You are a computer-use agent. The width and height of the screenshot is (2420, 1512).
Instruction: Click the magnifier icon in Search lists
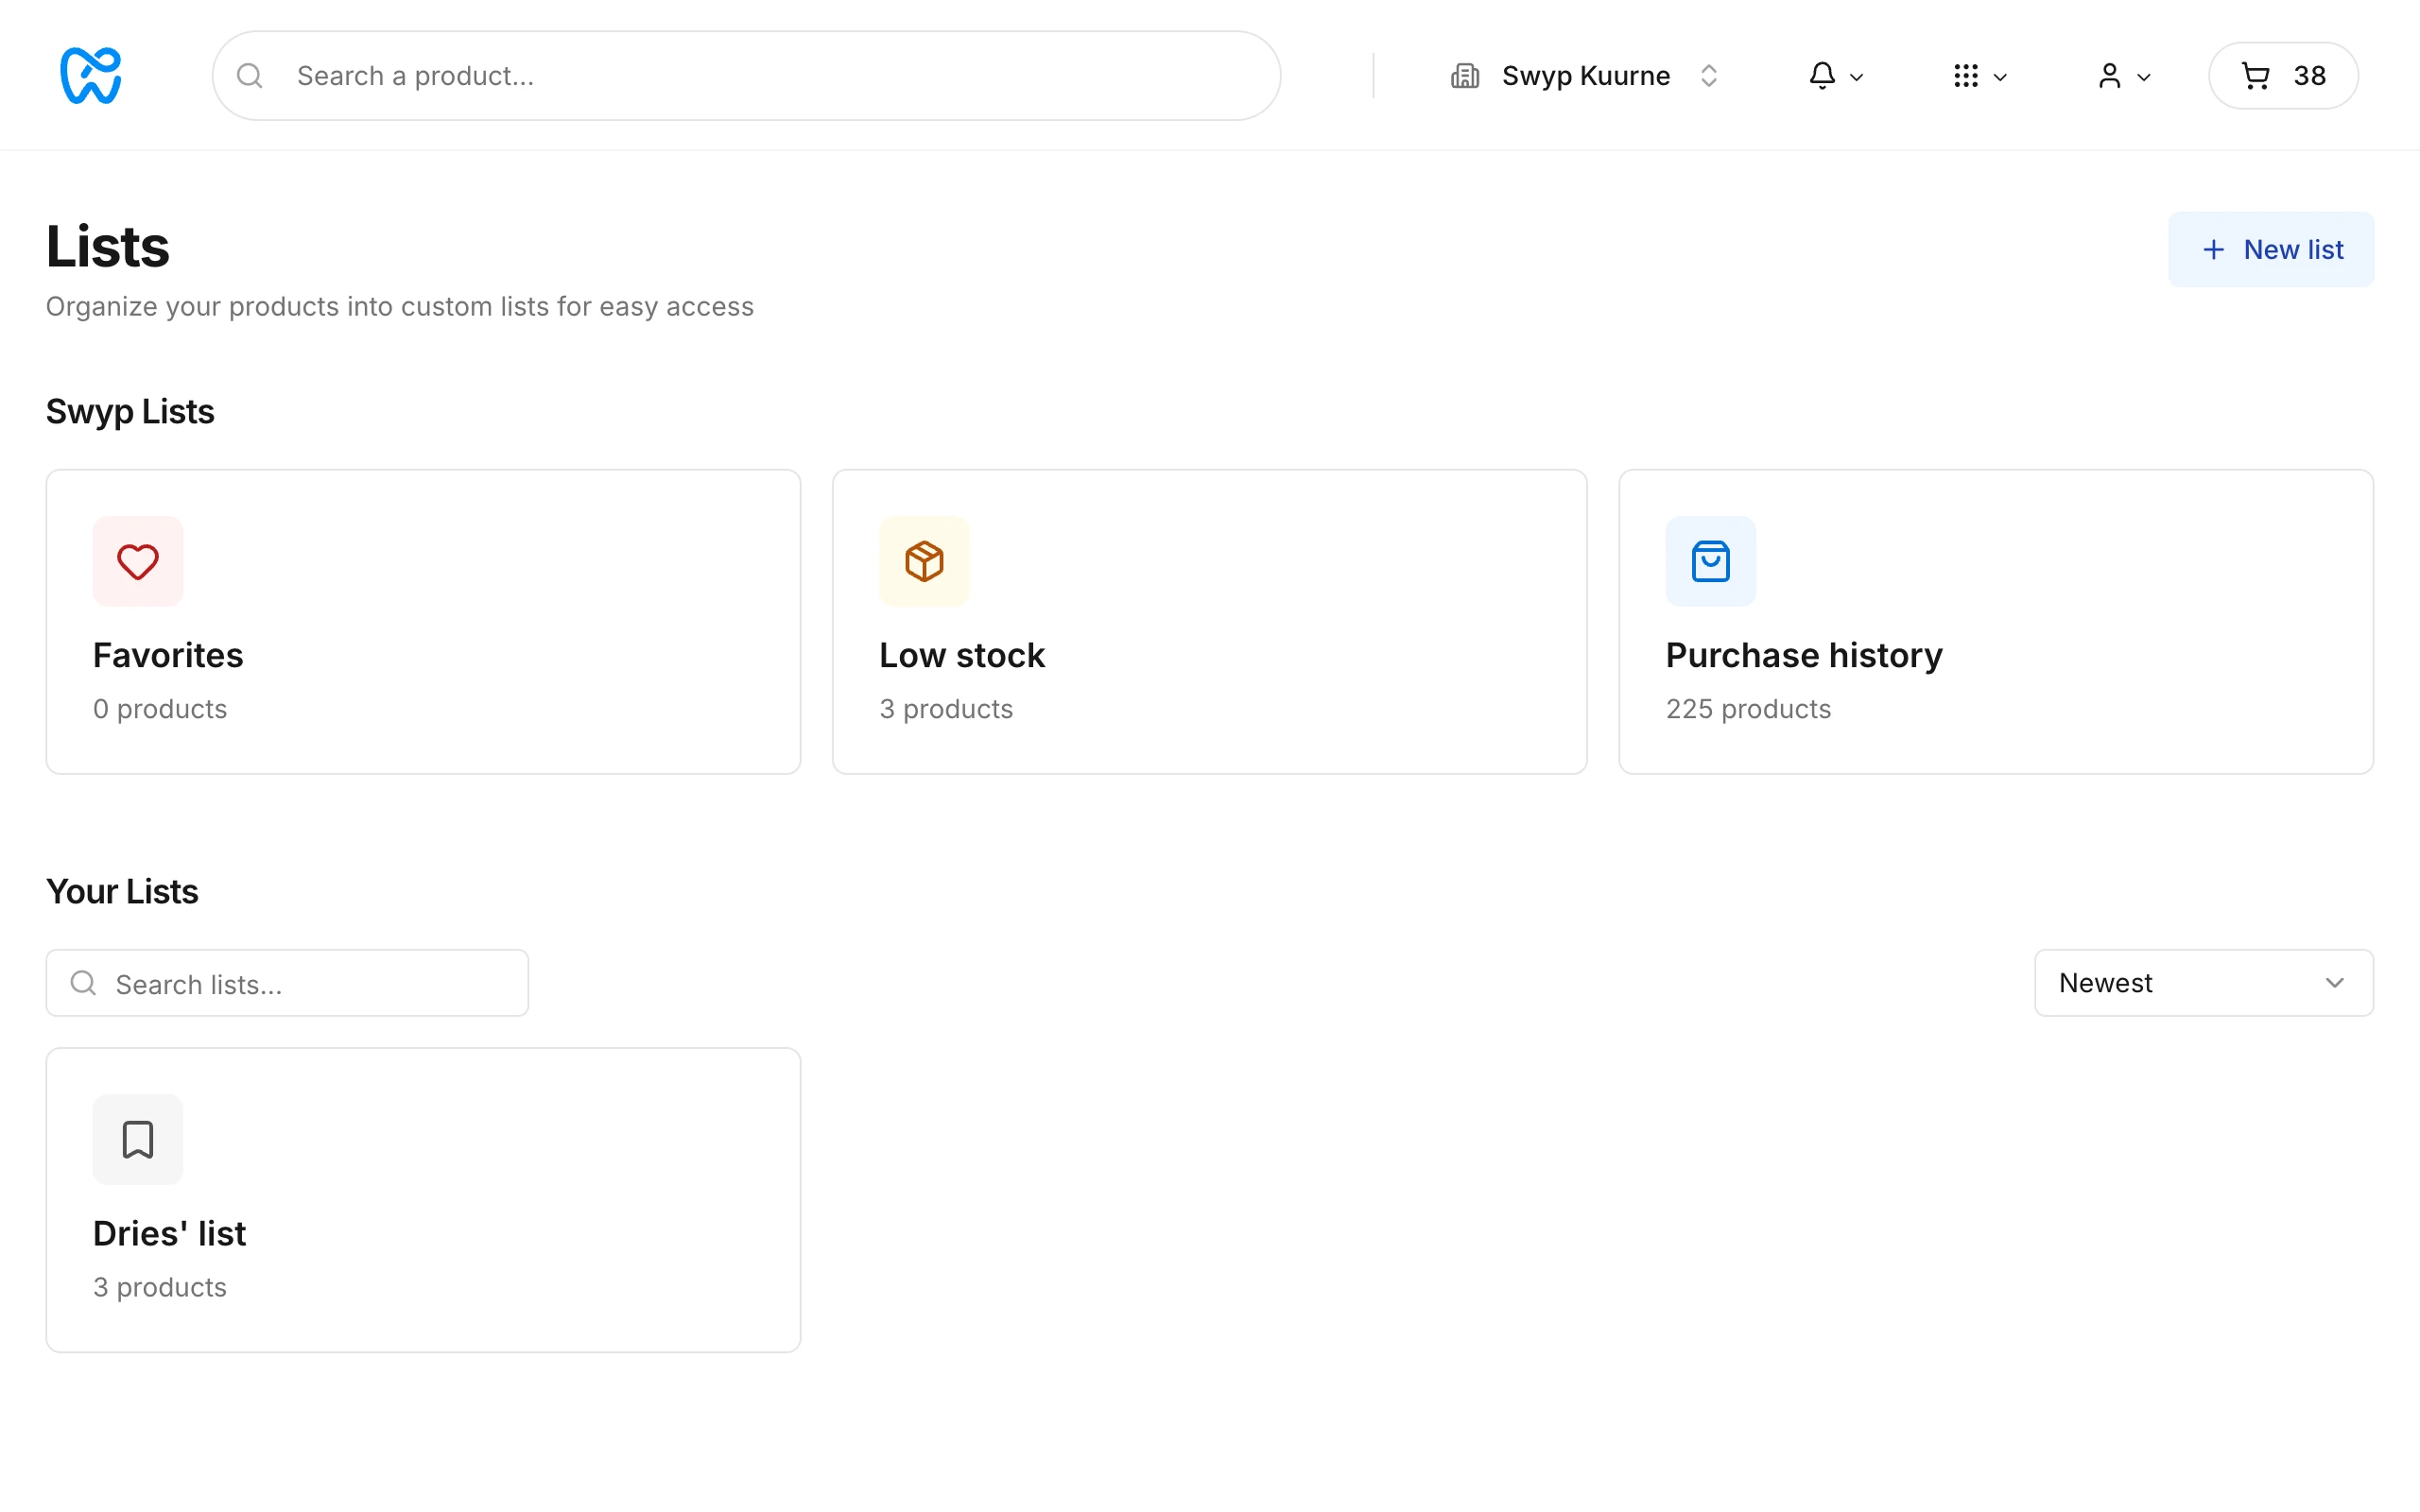point(84,983)
